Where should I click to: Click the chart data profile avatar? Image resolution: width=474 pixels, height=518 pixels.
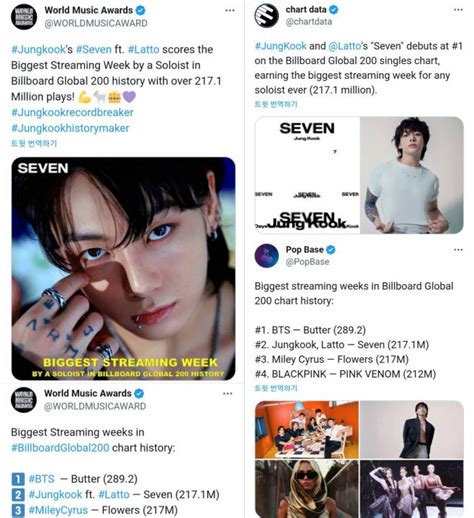pyautogui.click(x=267, y=15)
